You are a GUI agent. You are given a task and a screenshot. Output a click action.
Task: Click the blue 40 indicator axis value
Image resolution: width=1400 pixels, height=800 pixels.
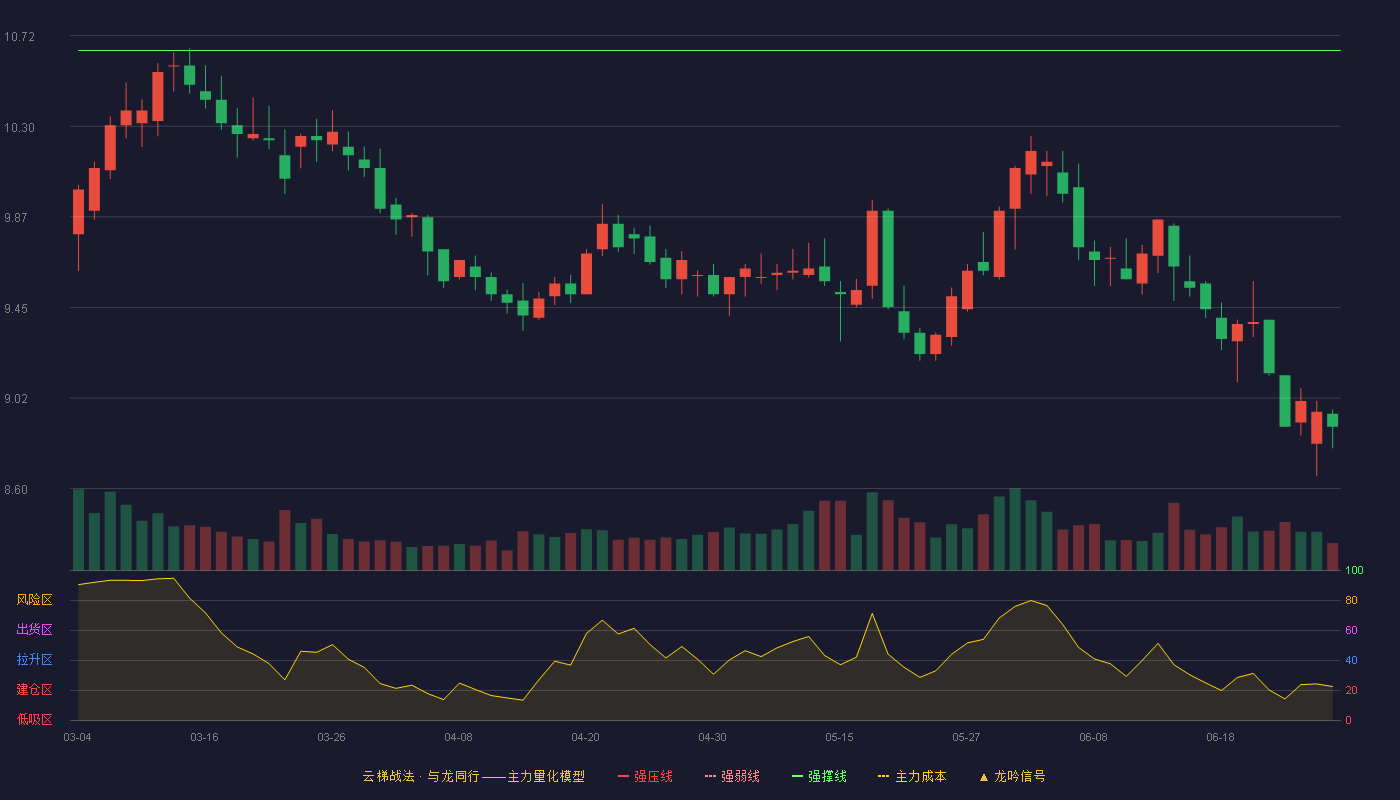pyautogui.click(x=1351, y=660)
